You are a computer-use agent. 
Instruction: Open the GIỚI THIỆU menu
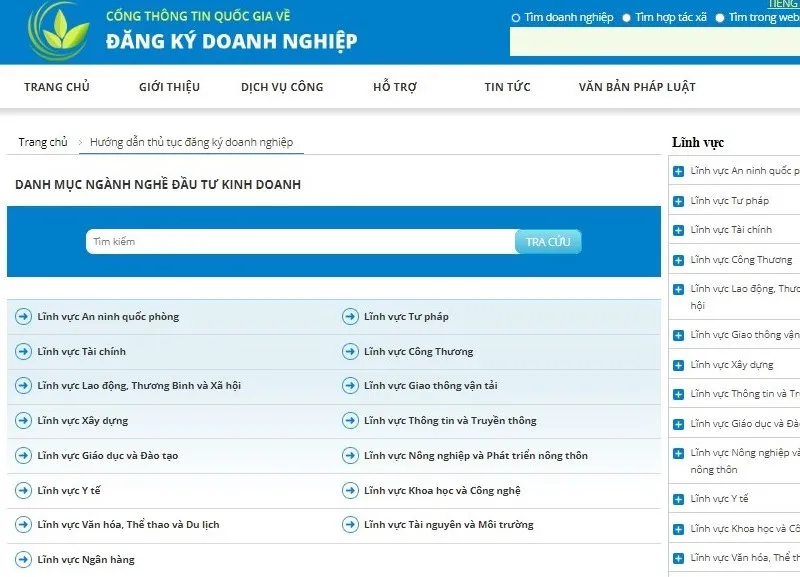pyautogui.click(x=169, y=87)
